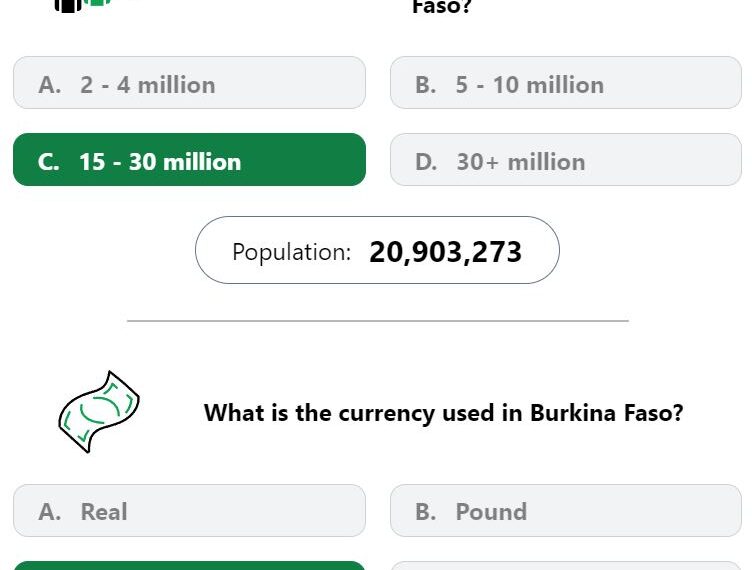Click the currency question about Burkina Faso

pyautogui.click(x=444, y=413)
